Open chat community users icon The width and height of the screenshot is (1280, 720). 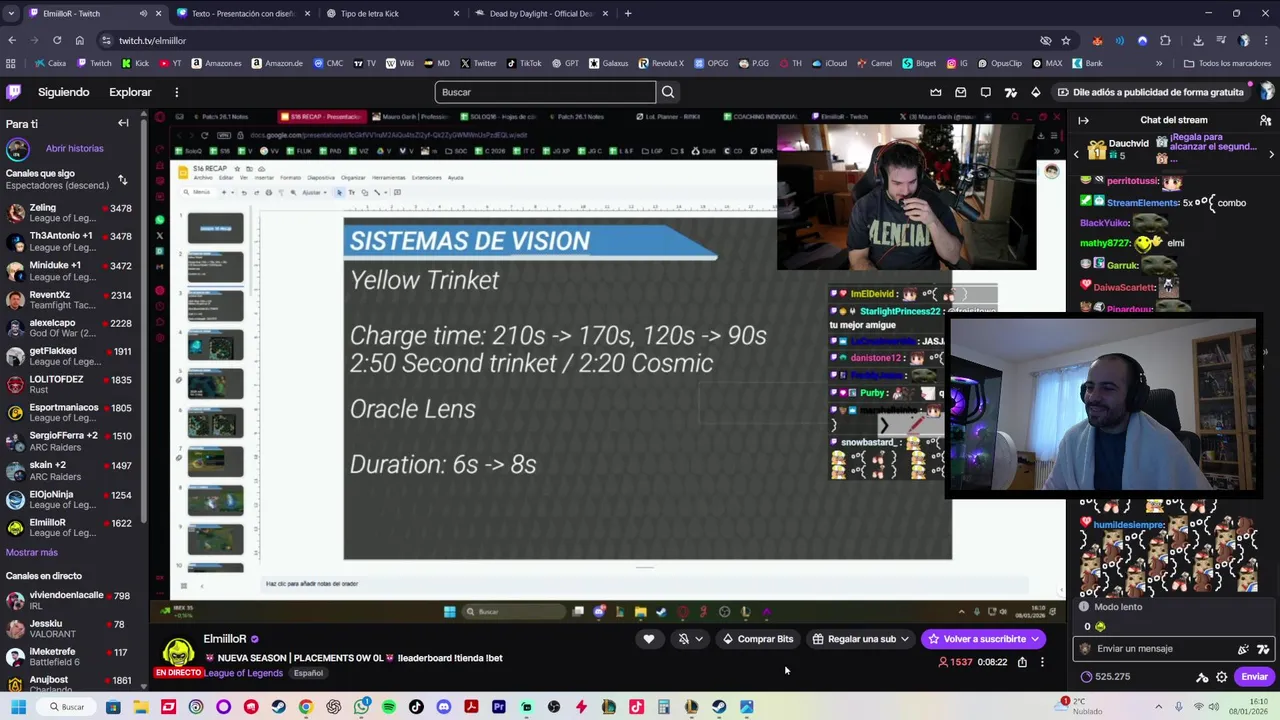click(x=1264, y=120)
